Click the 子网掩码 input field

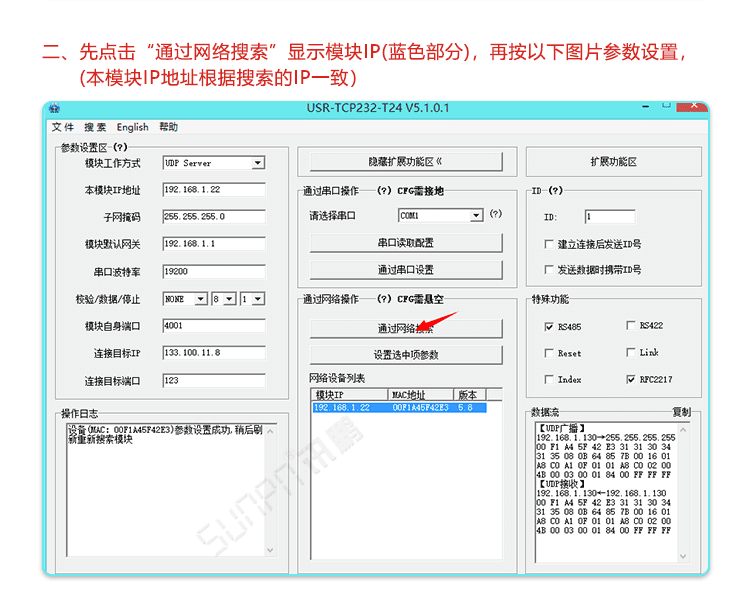click(214, 217)
